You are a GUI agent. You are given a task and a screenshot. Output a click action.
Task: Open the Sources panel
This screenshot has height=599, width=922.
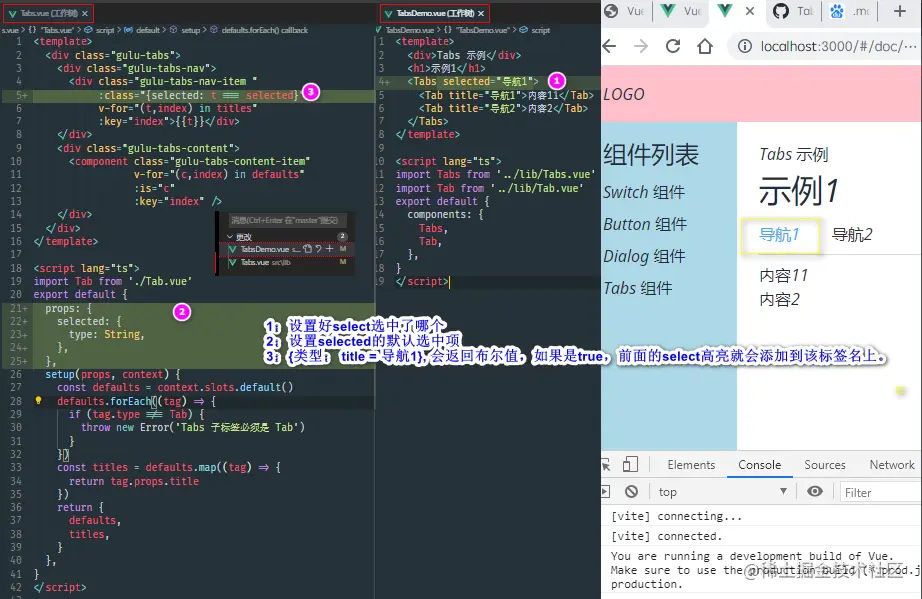point(824,464)
